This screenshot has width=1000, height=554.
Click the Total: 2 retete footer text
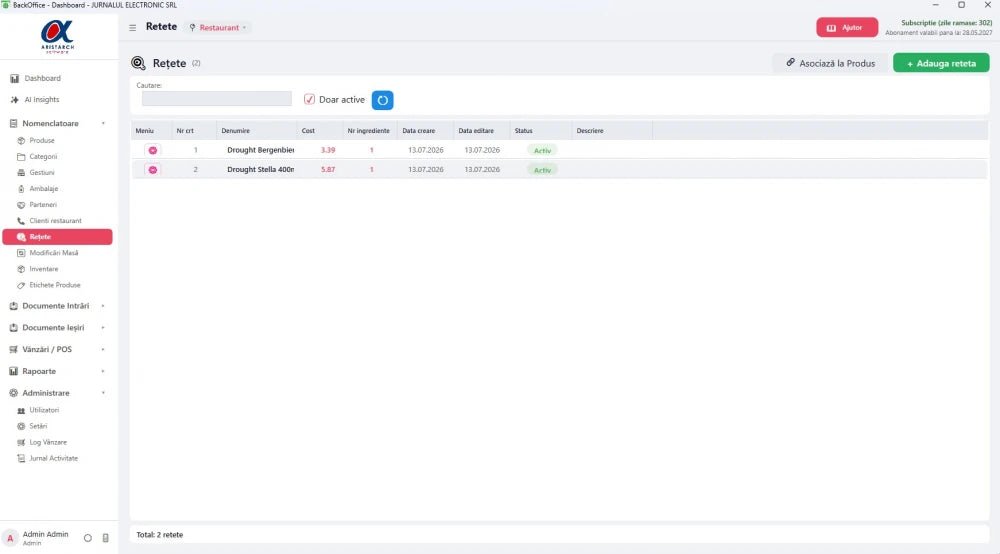click(x=159, y=535)
